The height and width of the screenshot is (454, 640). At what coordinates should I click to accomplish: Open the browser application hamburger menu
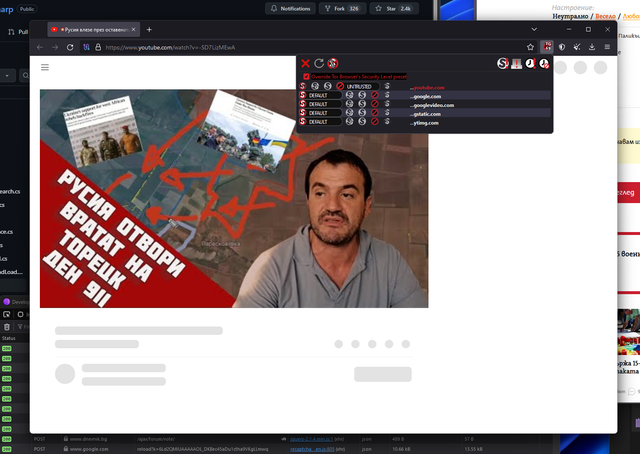(607, 47)
